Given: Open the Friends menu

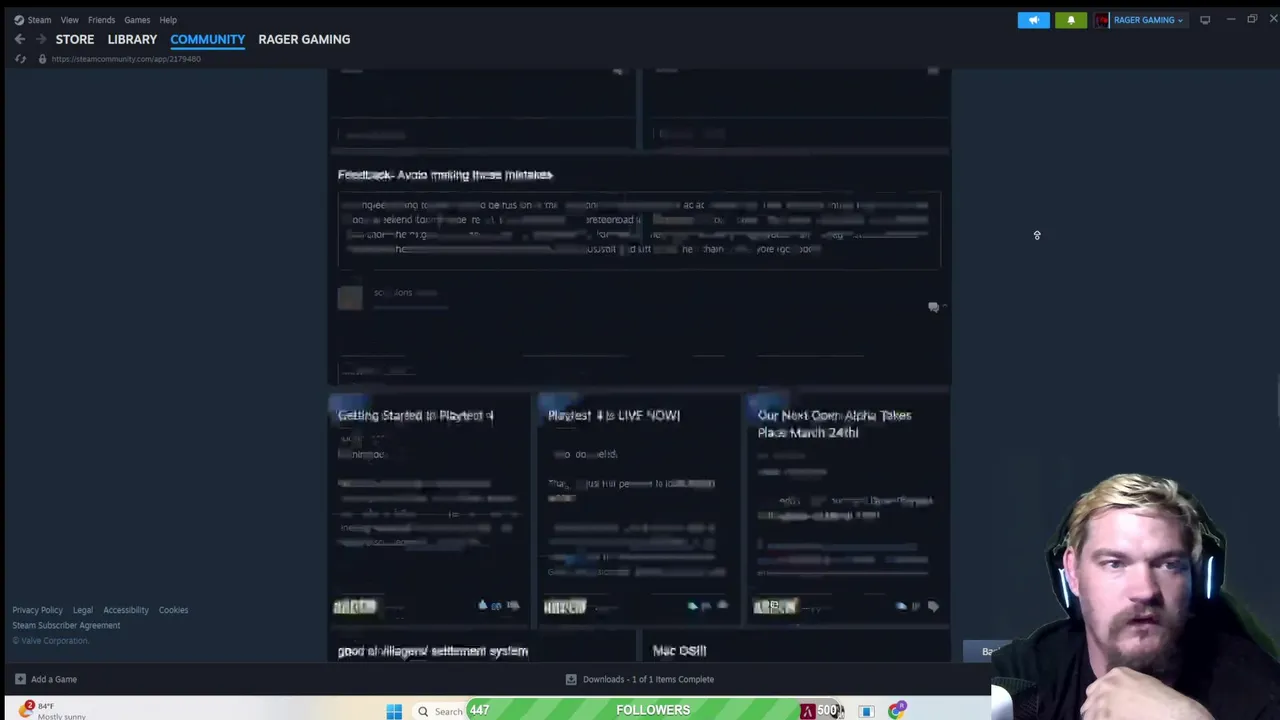Looking at the screenshot, I should point(101,20).
